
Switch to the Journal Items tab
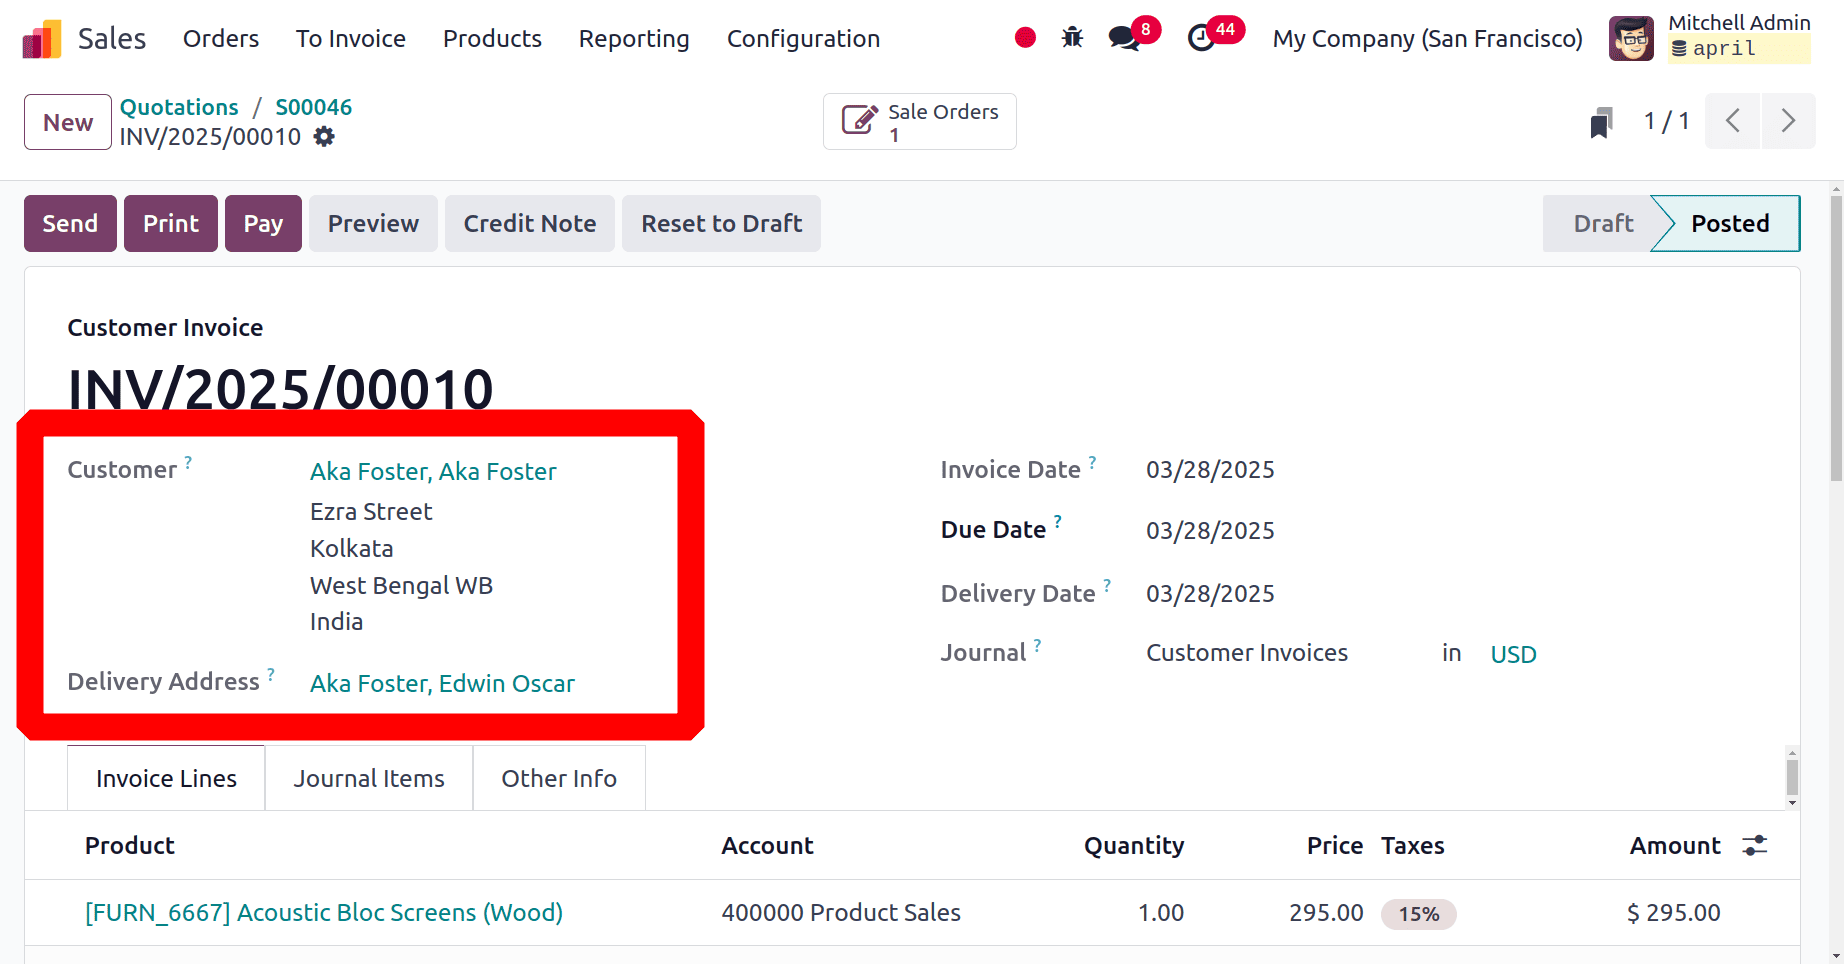pyautogui.click(x=368, y=777)
